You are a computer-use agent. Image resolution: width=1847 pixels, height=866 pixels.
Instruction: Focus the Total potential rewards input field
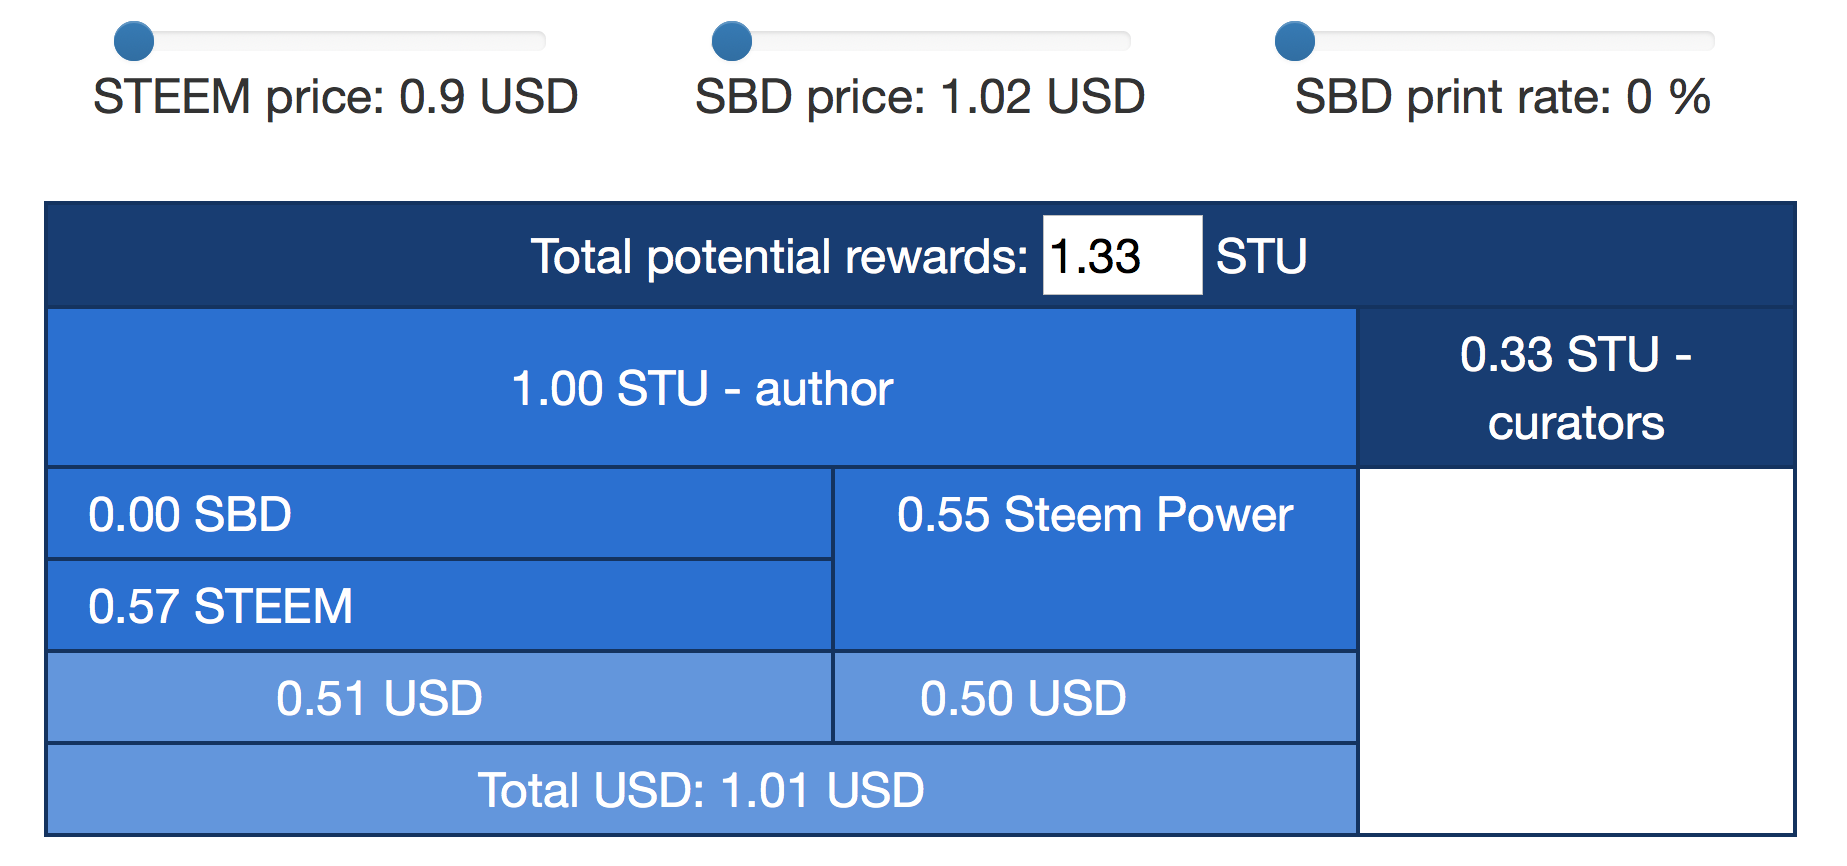click(x=1121, y=256)
